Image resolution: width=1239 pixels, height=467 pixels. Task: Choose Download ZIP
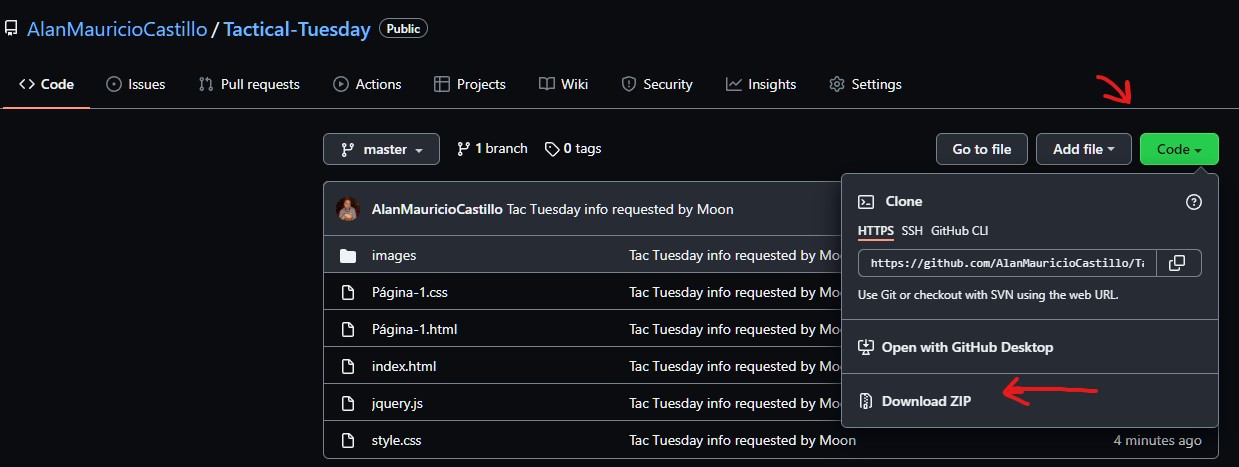point(1030,401)
